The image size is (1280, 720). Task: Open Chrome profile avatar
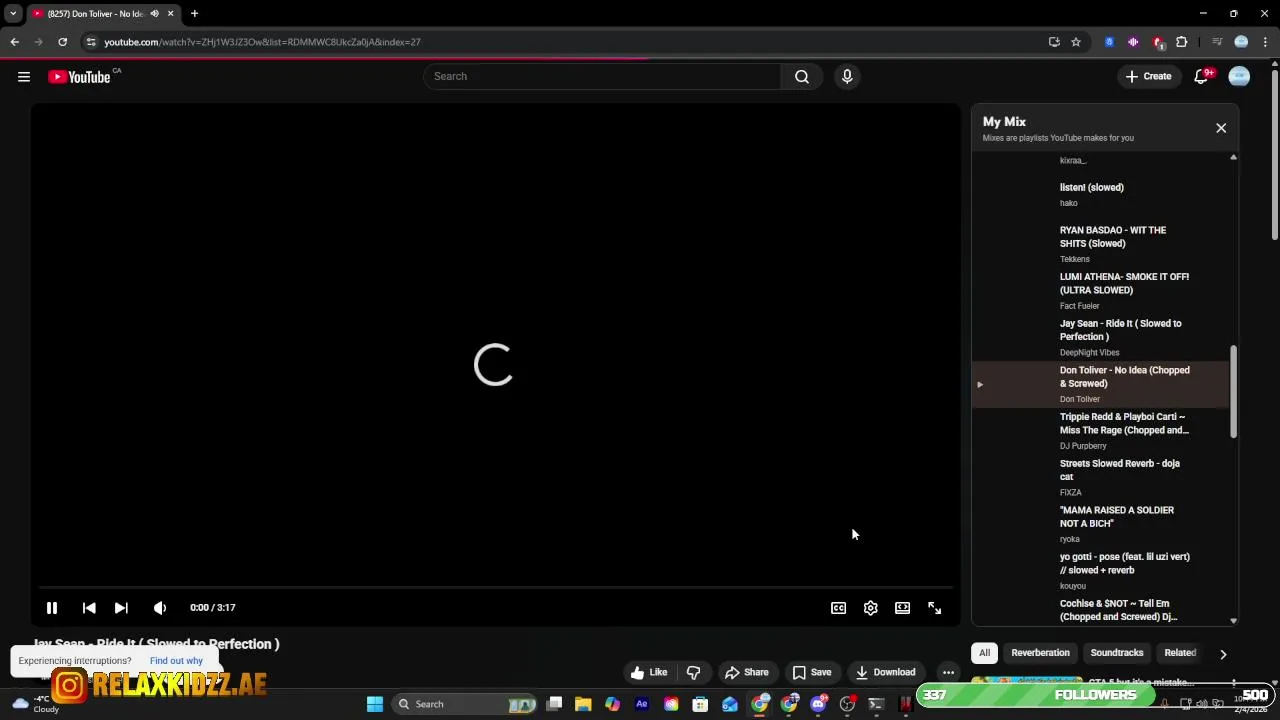coord(1241,42)
